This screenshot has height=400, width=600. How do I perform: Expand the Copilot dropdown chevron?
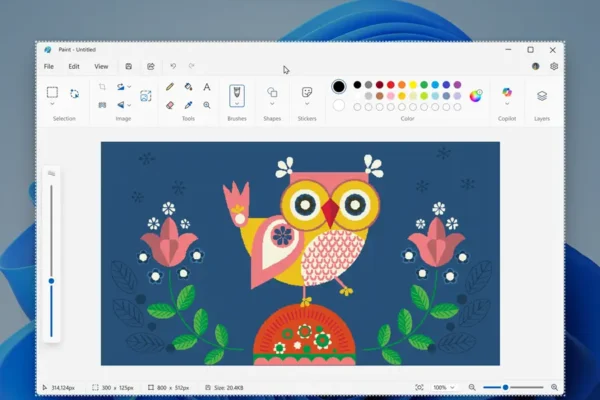tap(507, 104)
